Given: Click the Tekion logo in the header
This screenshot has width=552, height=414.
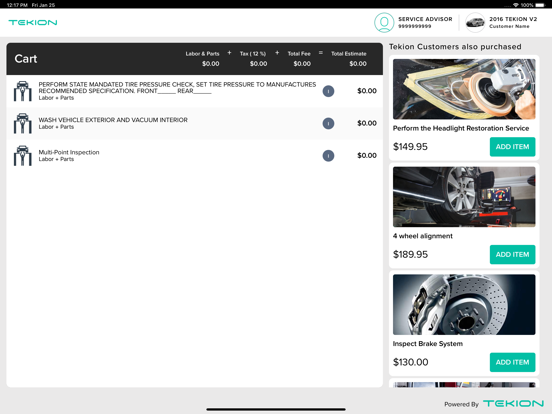Looking at the screenshot, I should pos(33,23).
